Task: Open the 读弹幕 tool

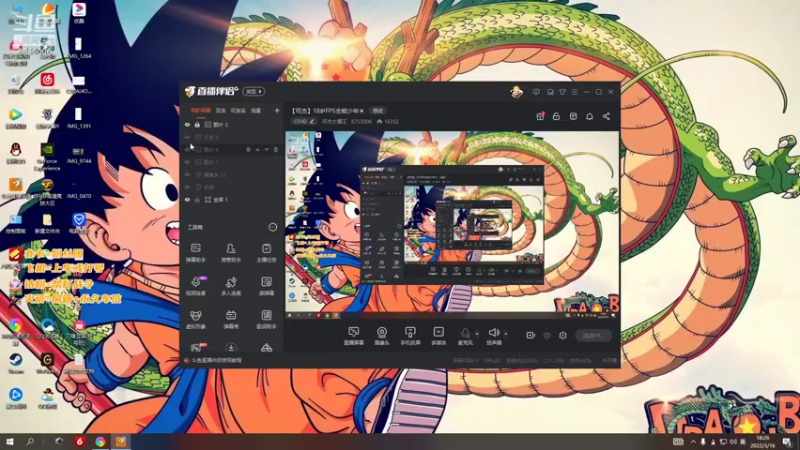Action: pos(266,286)
